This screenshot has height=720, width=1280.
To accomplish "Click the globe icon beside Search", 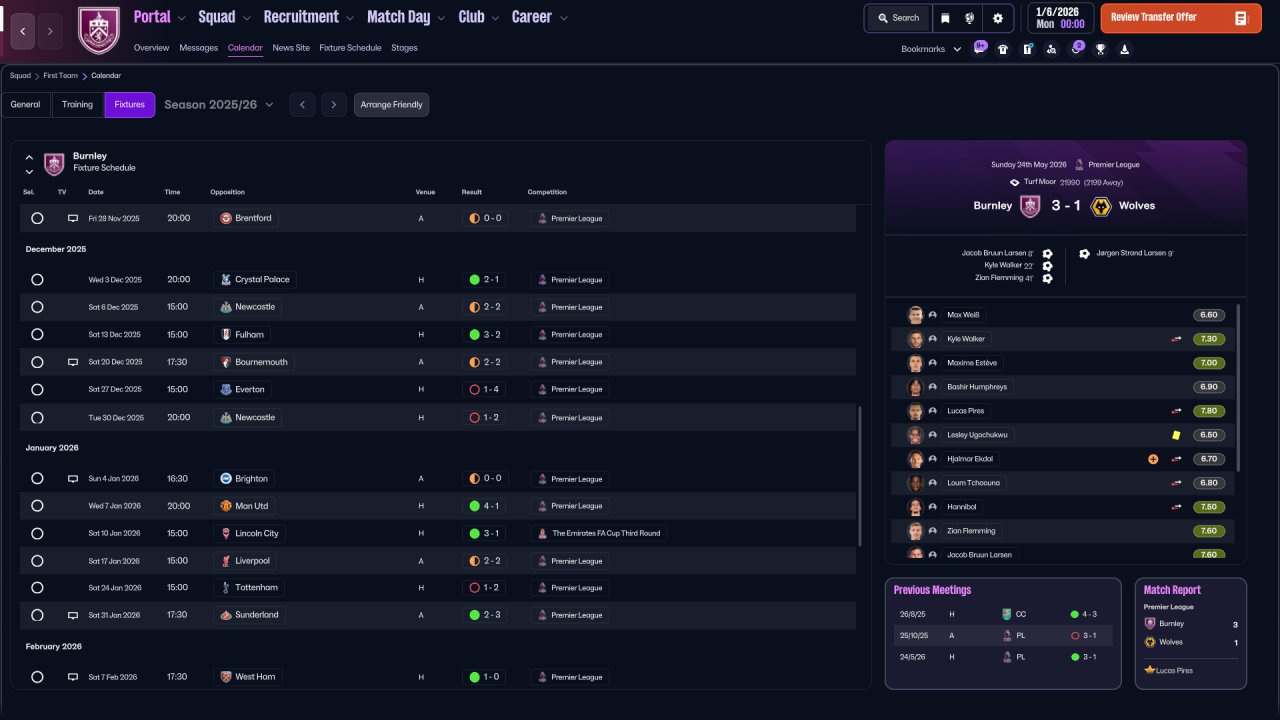I will tap(969, 18).
